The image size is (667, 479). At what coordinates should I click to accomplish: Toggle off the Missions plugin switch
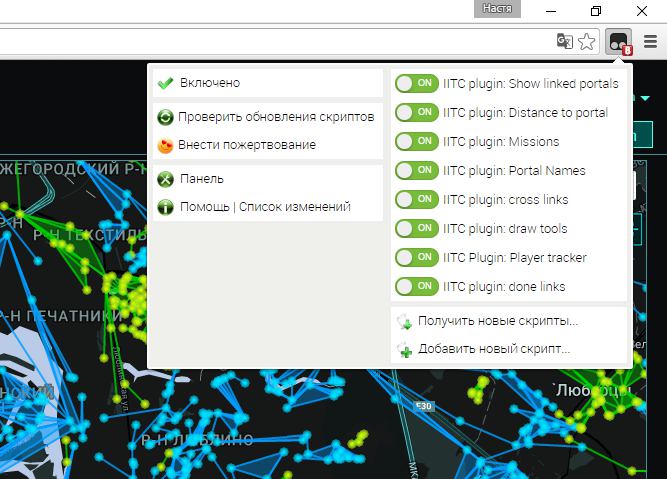416,141
